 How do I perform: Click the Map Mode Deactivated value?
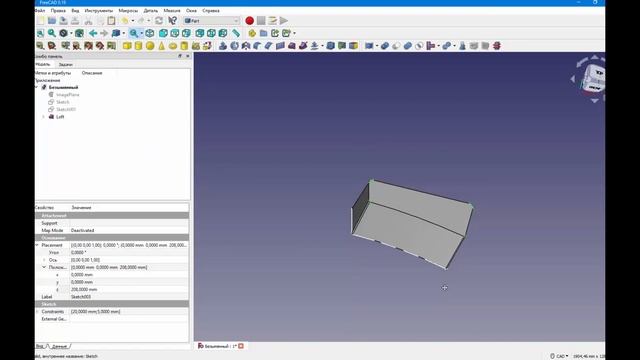pos(129,231)
